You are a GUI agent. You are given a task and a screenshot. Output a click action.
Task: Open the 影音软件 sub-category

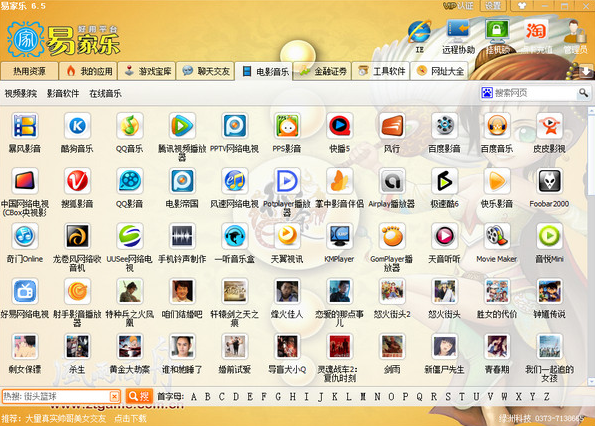pyautogui.click(x=63, y=94)
